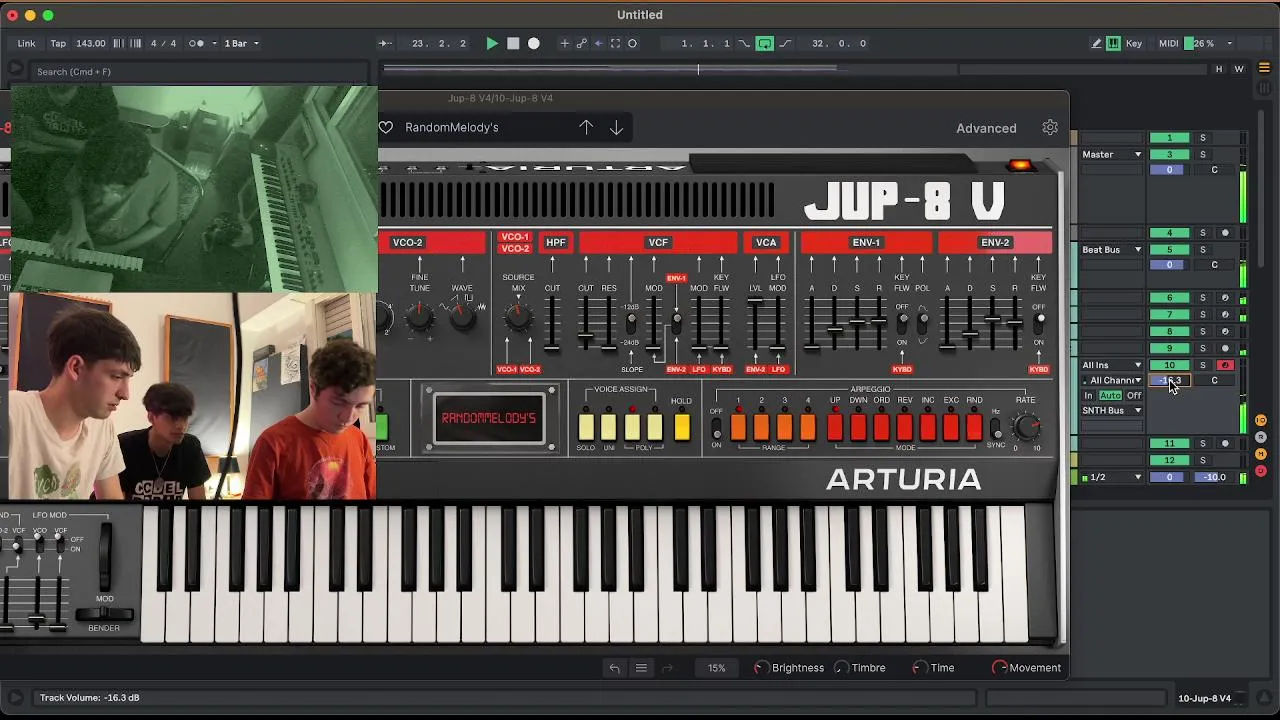Start playback with the green Play button
The width and height of the screenshot is (1280, 720).
pos(491,43)
